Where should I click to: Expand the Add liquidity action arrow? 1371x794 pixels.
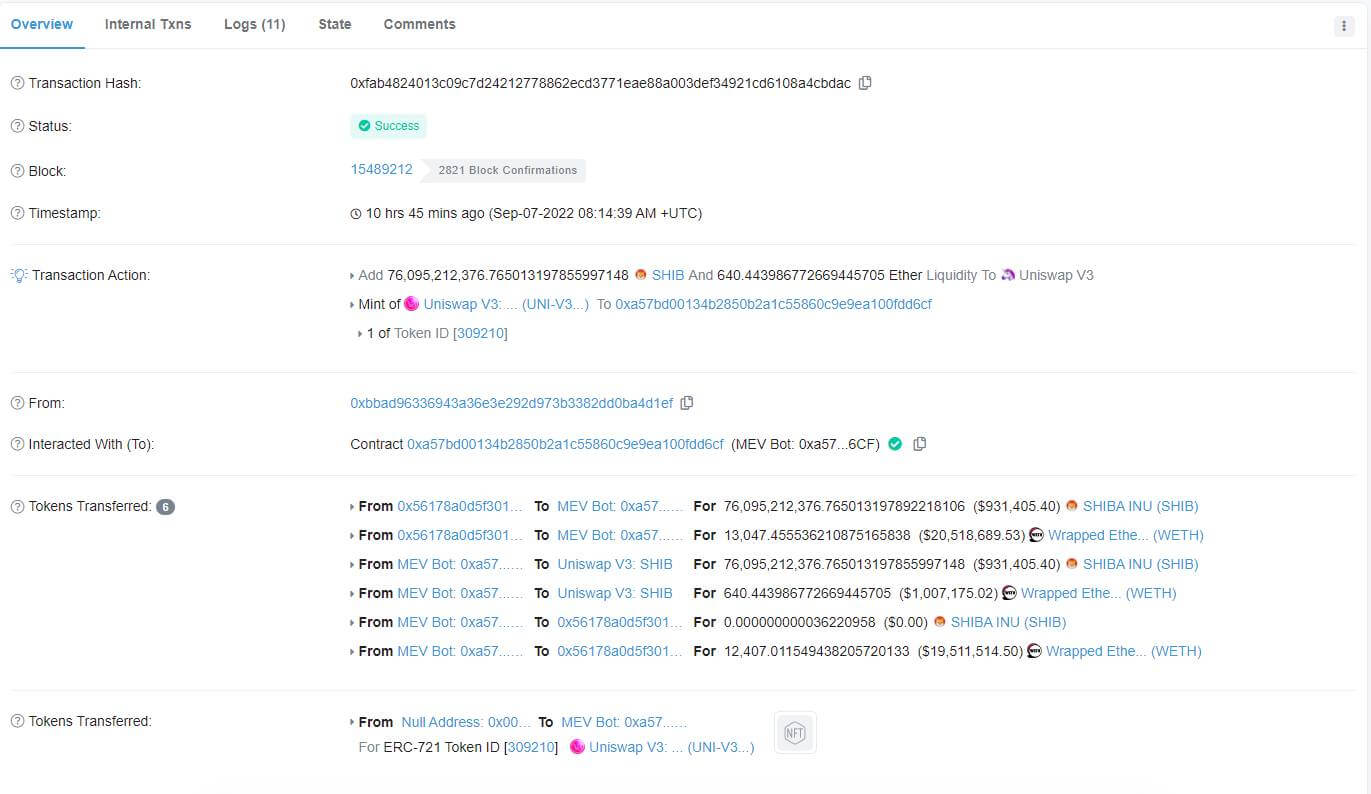click(352, 276)
